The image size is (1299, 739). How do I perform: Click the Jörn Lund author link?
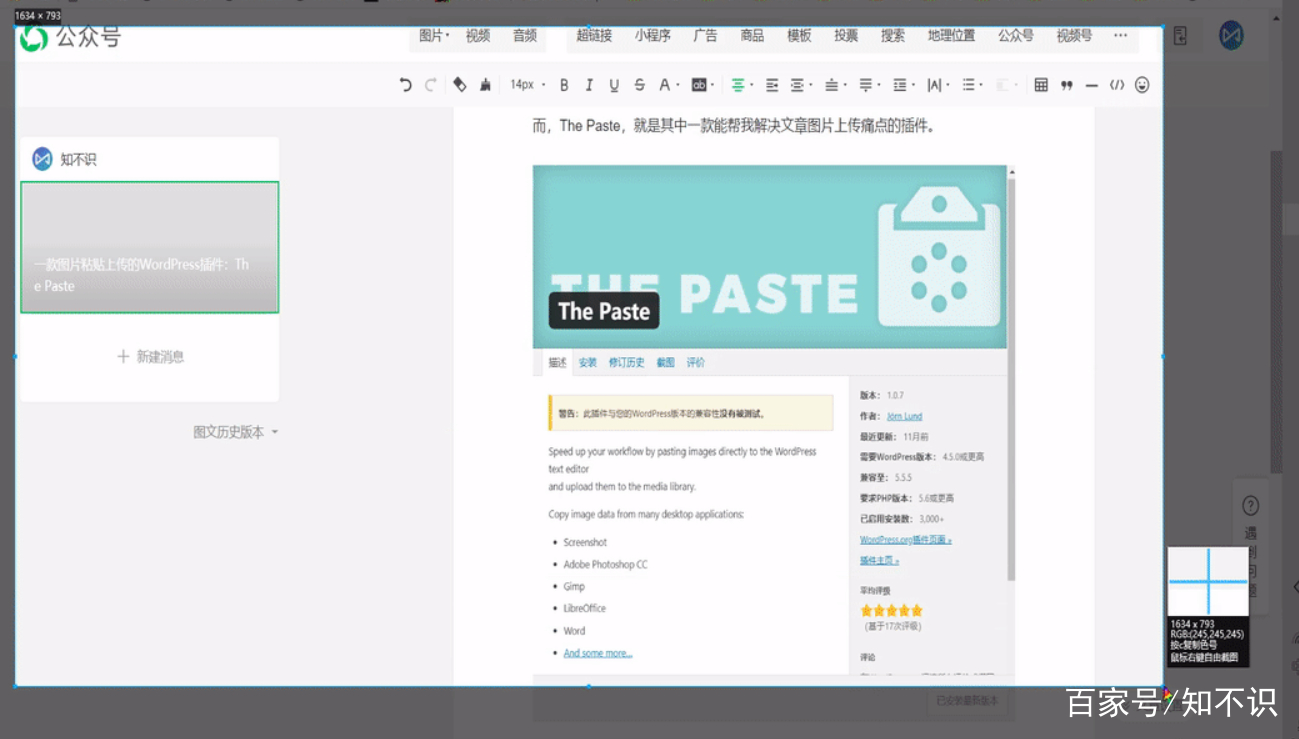click(x=904, y=416)
